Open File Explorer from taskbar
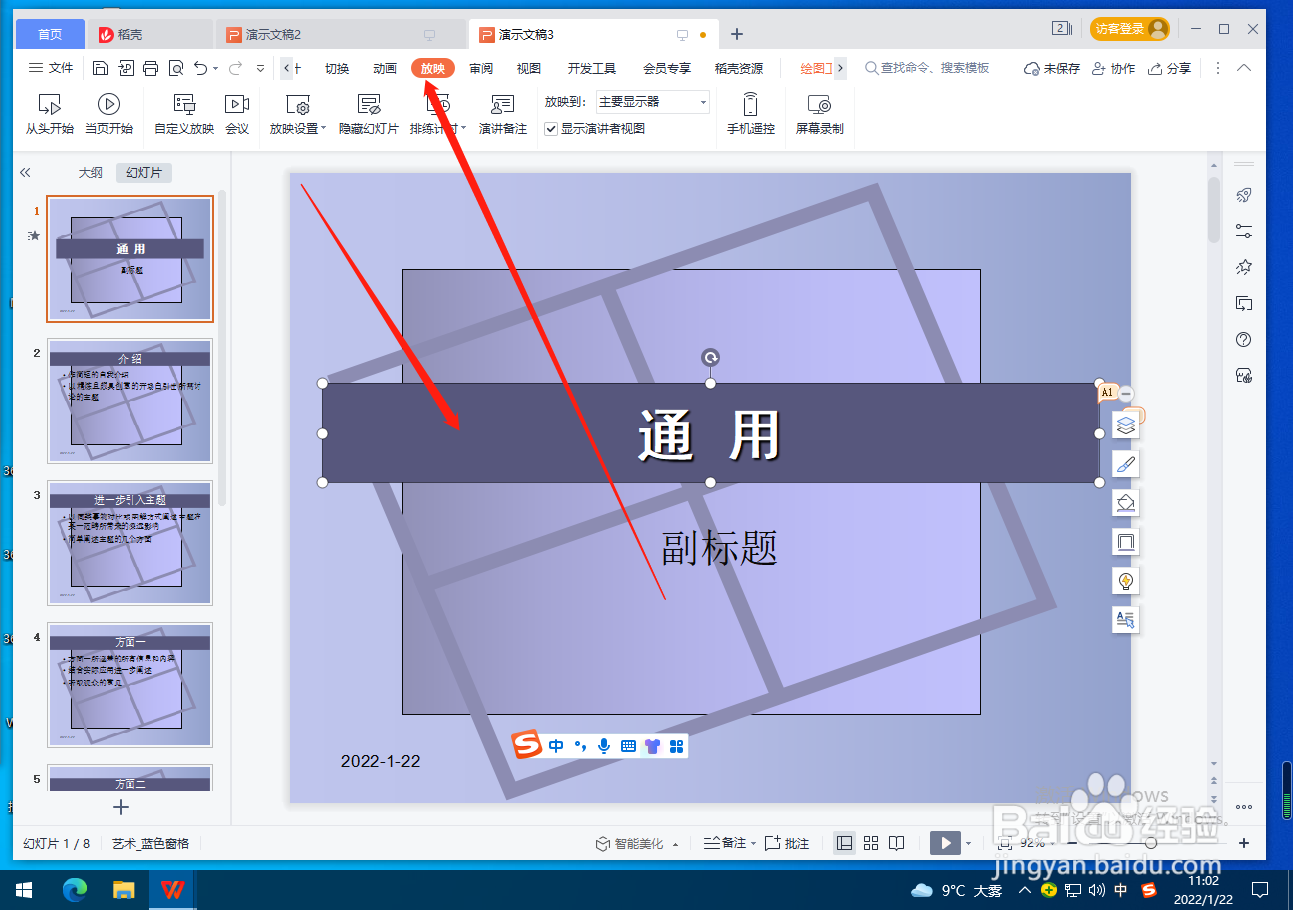Screen dimensions: 1293x910 pyautogui.click(x=123, y=889)
